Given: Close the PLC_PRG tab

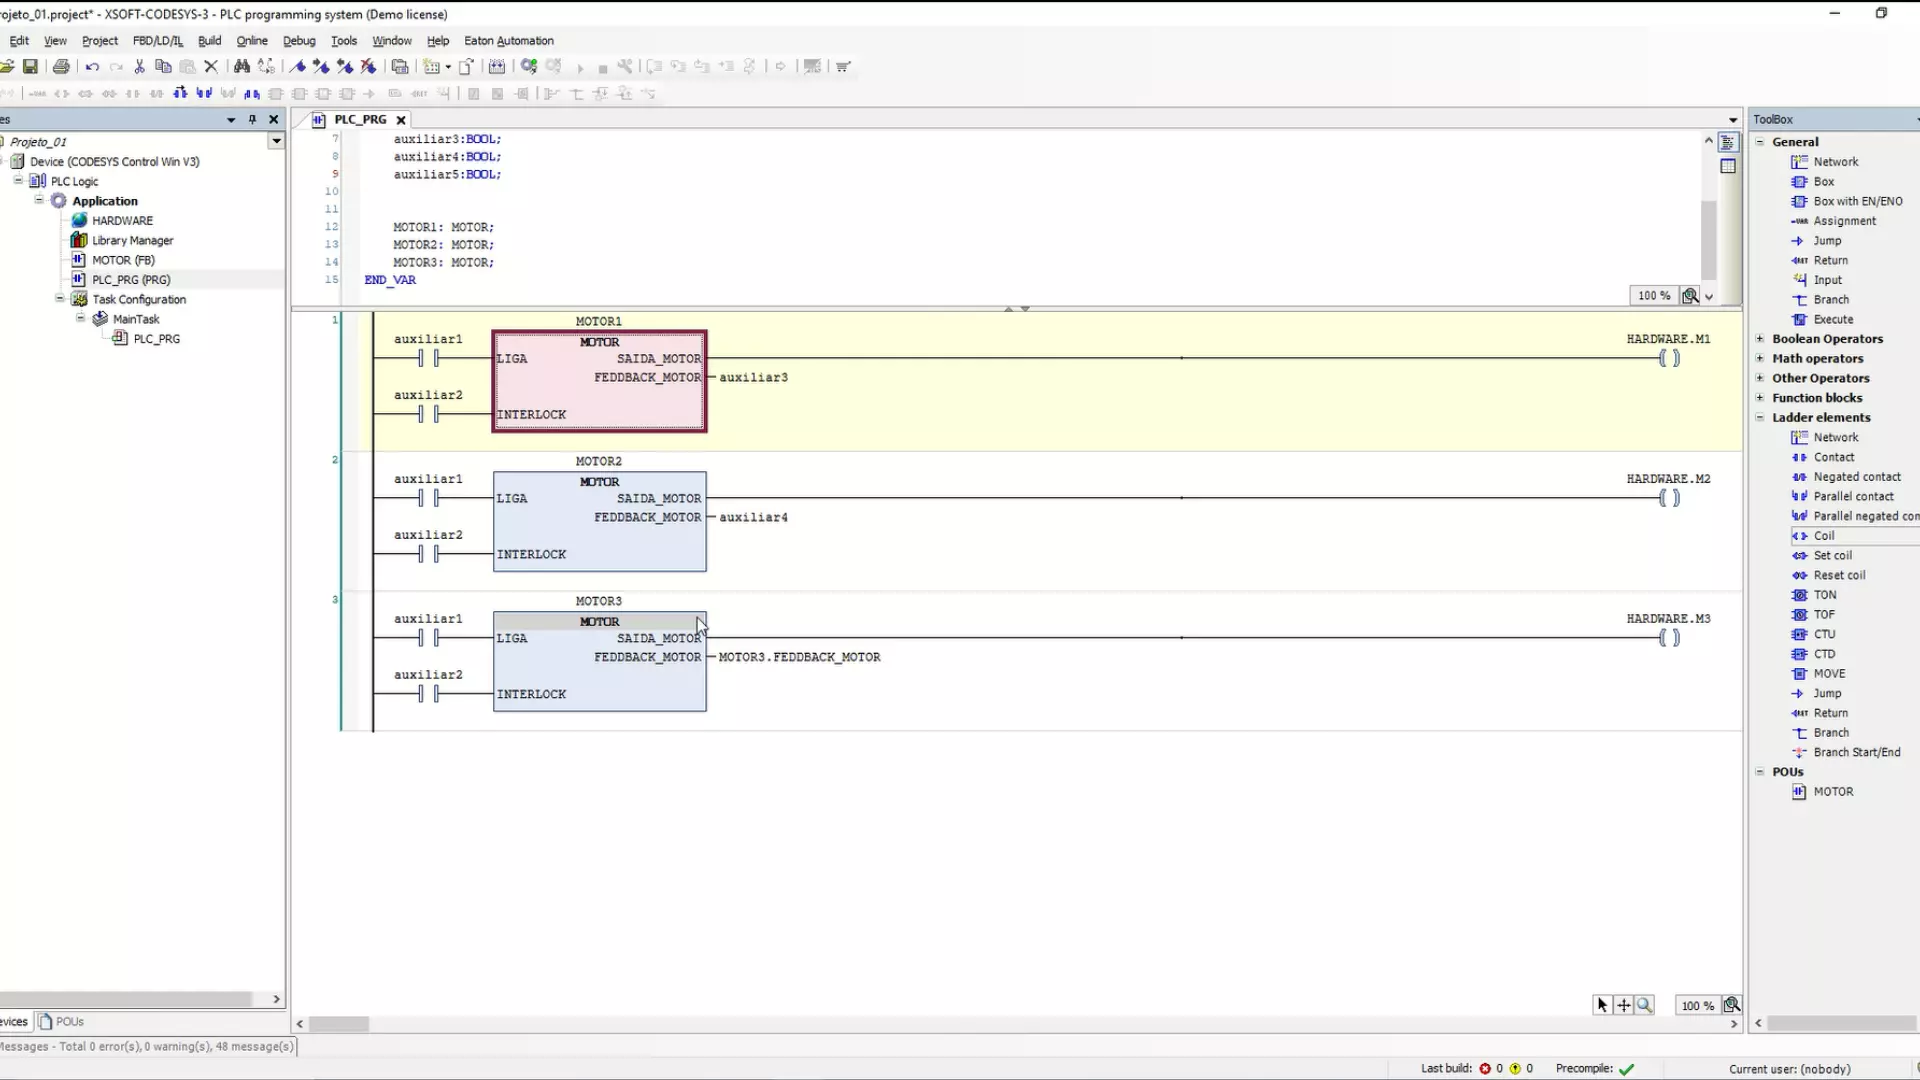Looking at the screenshot, I should 401,120.
